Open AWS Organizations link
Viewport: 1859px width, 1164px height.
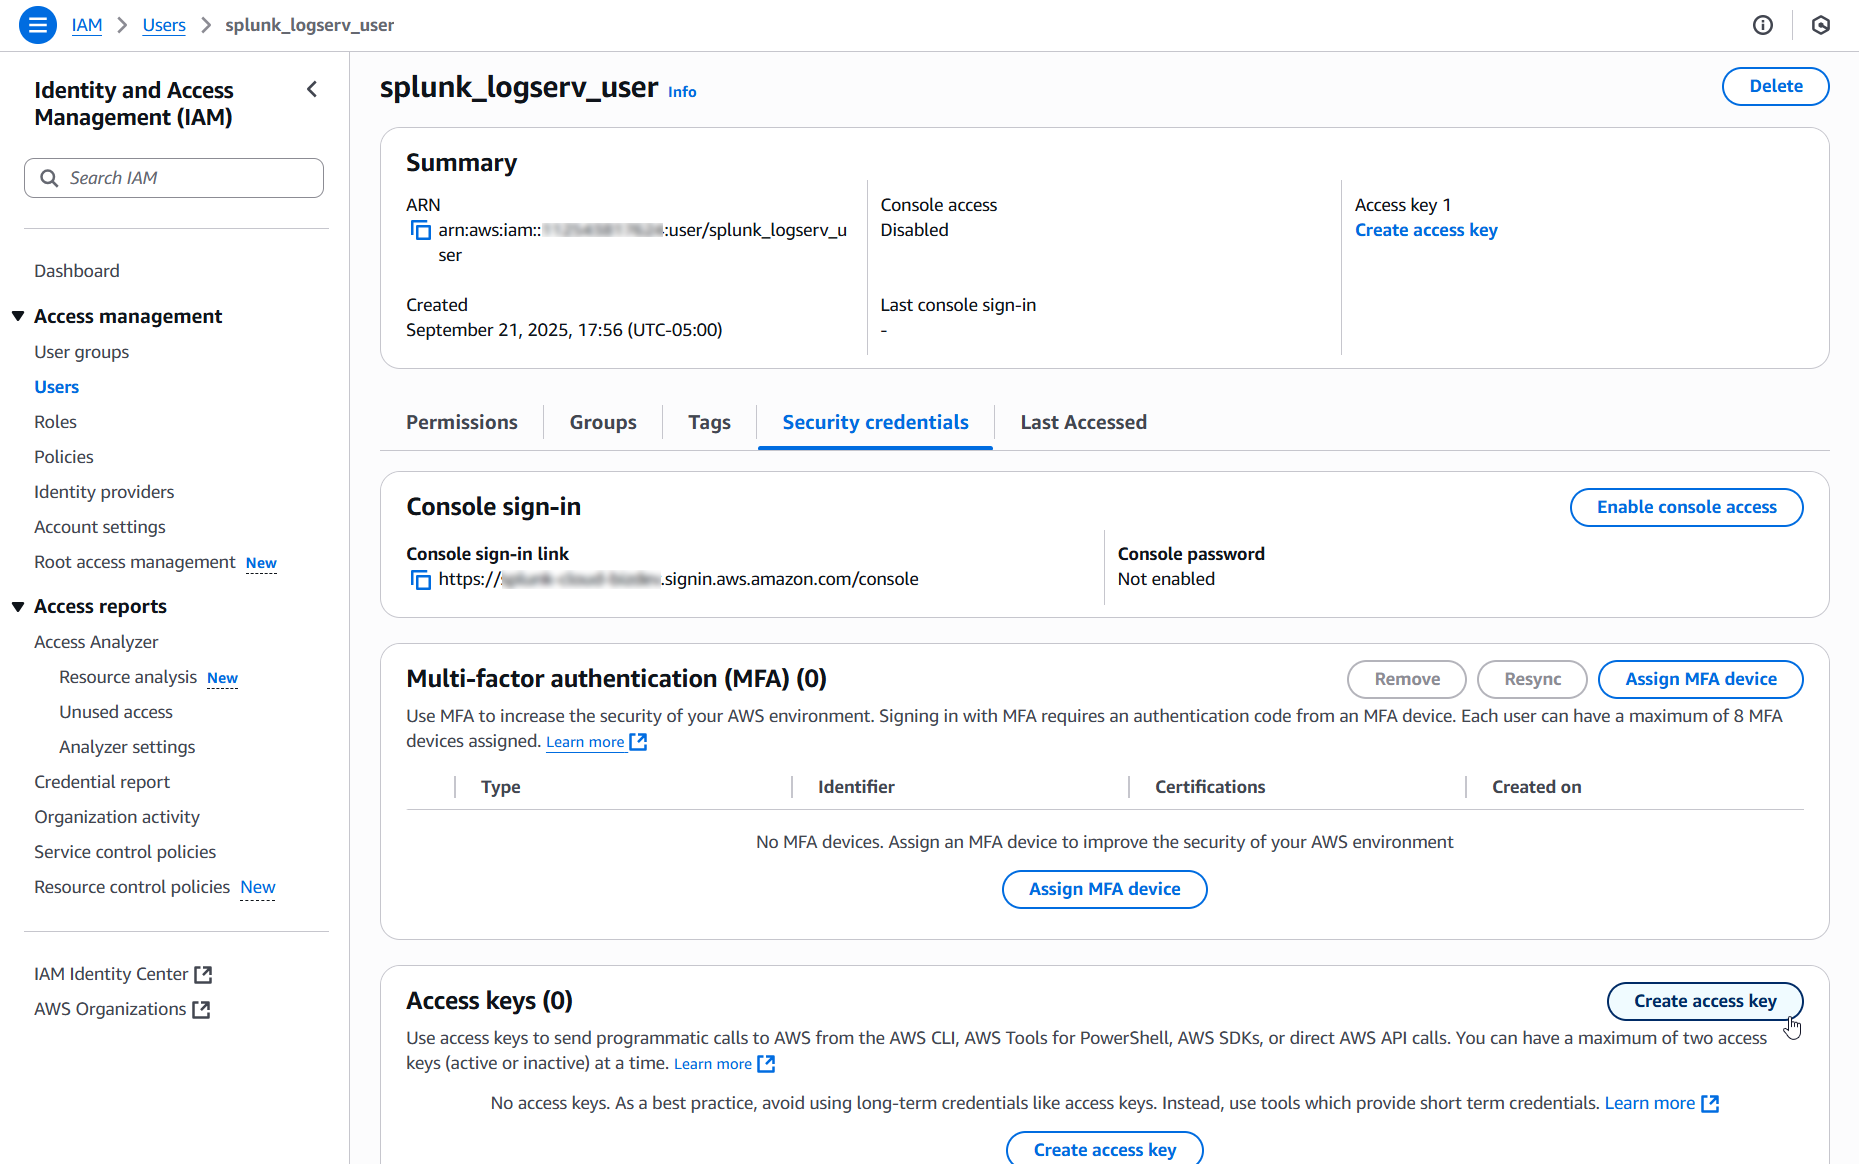(x=110, y=1009)
